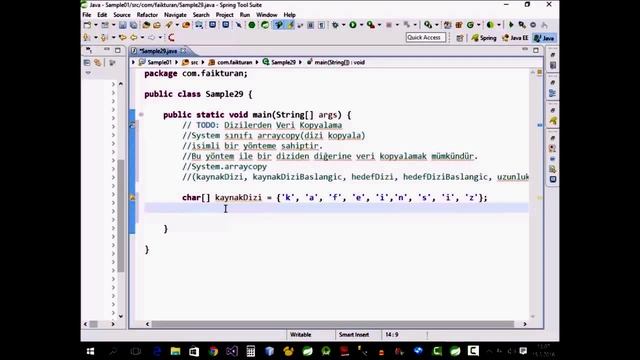The height and width of the screenshot is (360, 640).
Task: Click in the Quick Access field
Action: point(425,38)
